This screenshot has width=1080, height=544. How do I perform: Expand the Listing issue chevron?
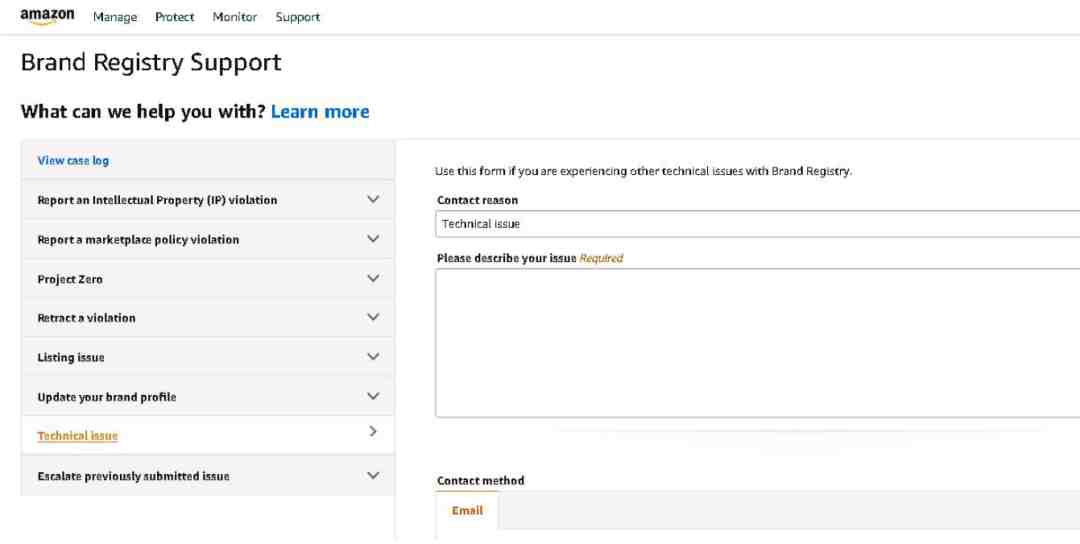tap(373, 357)
